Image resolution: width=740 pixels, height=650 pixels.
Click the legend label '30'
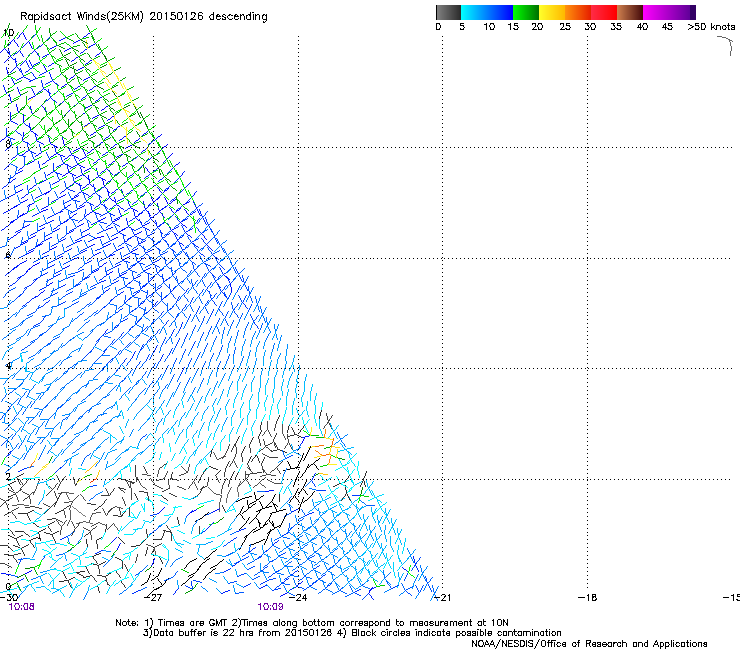pyautogui.click(x=590, y=27)
